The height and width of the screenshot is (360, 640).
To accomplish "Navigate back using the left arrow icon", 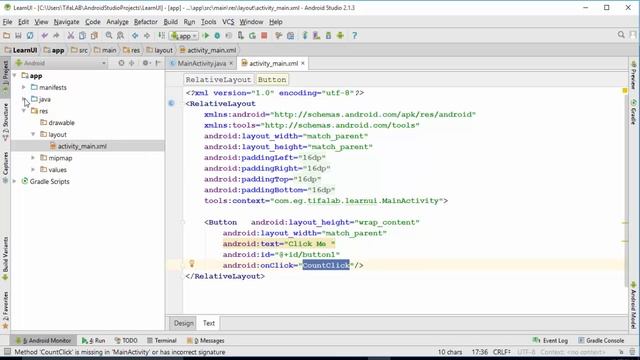I will 135,36.
